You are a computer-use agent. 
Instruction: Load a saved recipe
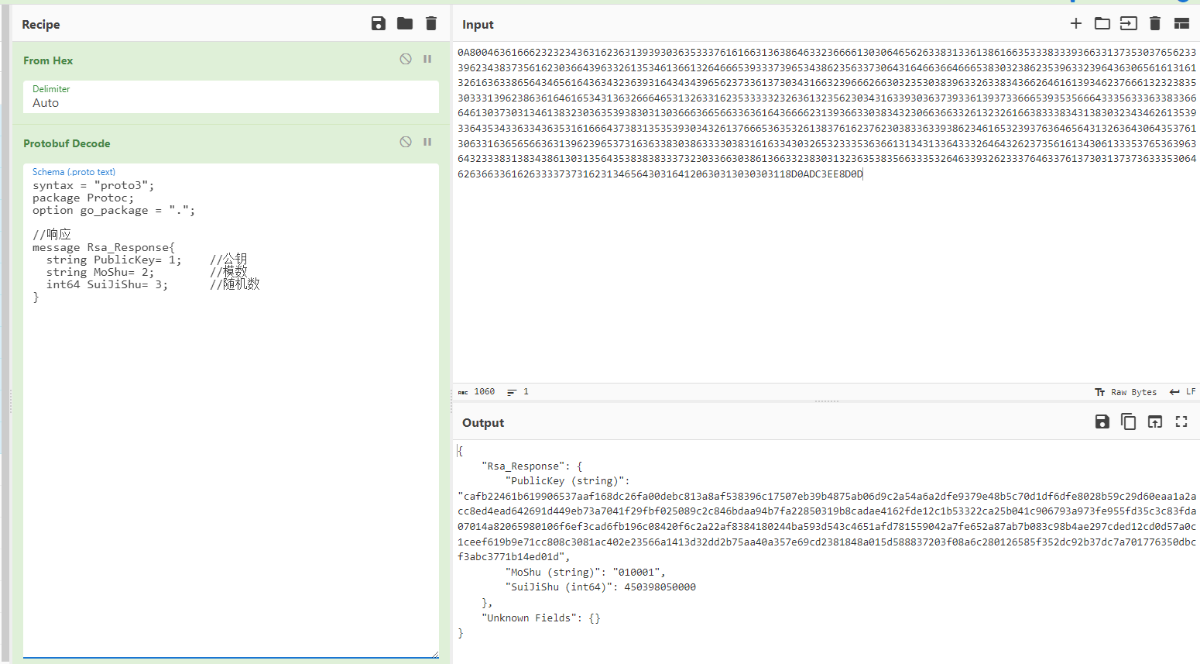click(x=405, y=24)
